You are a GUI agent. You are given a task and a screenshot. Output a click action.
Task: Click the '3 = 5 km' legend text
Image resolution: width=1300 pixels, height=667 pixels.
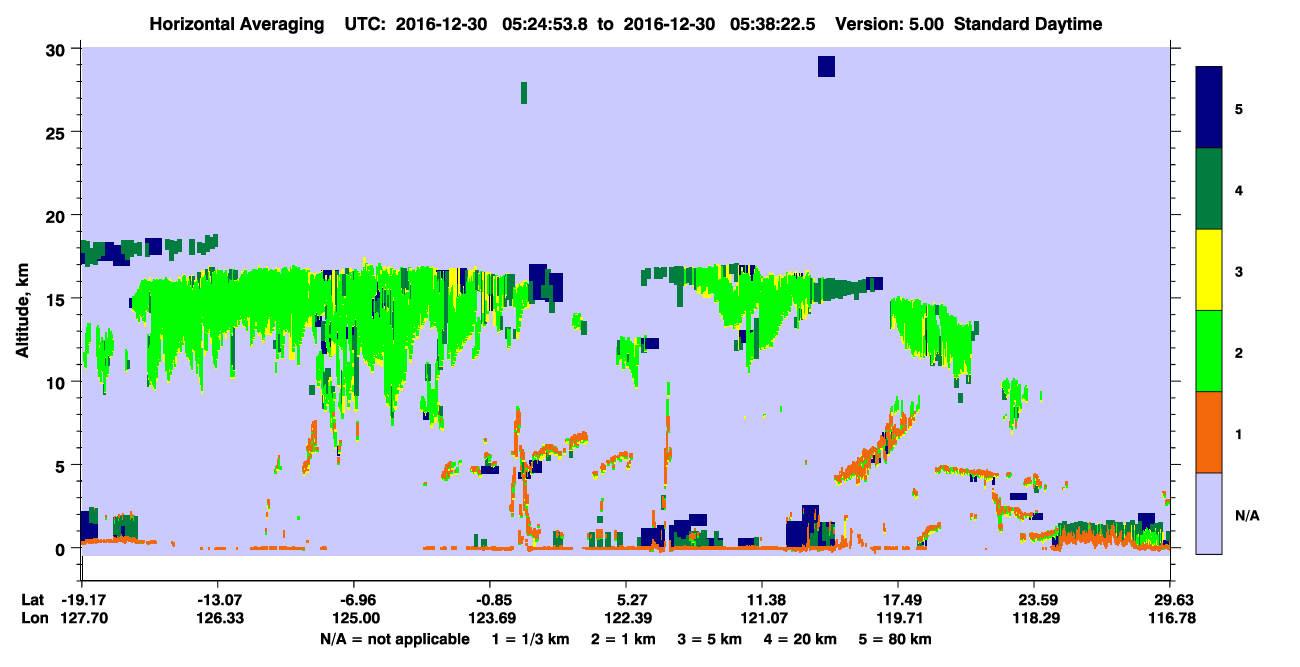(710, 639)
